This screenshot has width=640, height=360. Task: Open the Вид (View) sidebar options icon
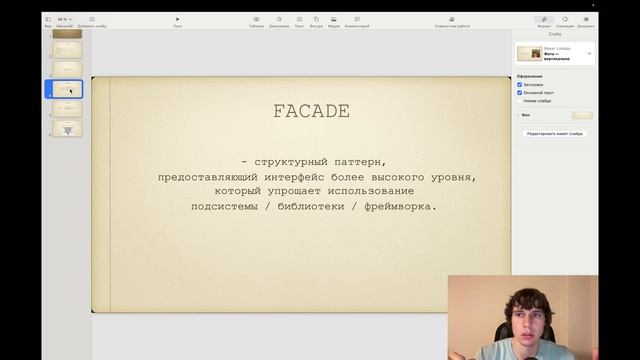pyautogui.click(x=48, y=19)
